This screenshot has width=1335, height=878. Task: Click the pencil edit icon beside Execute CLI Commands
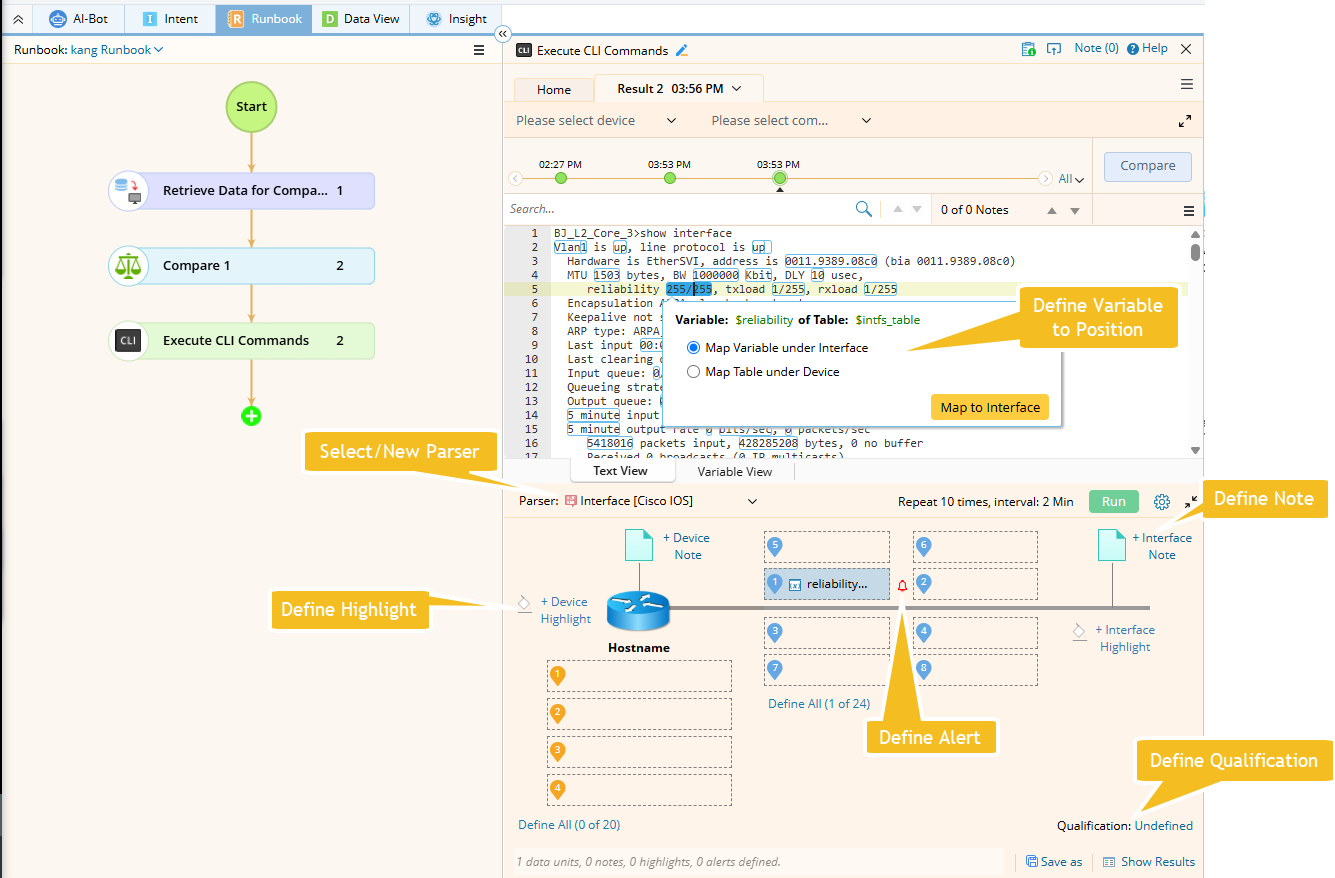pyautogui.click(x=682, y=50)
